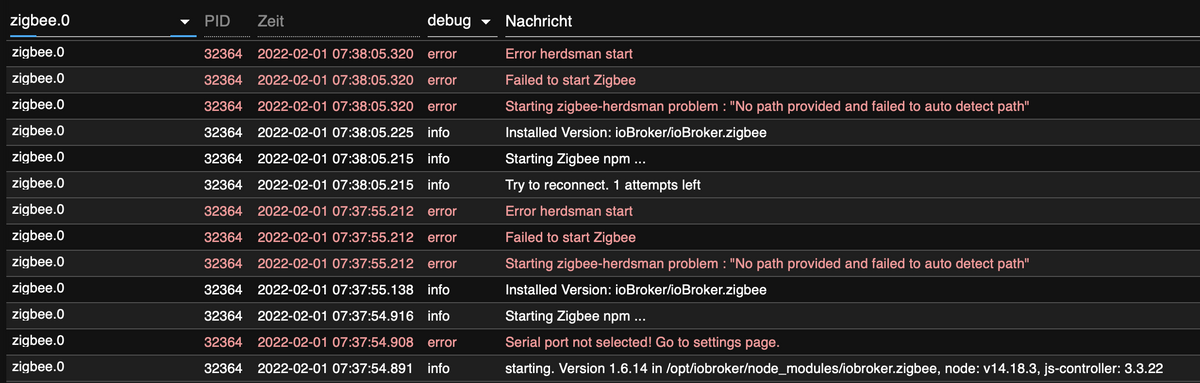
Task: Select the 'Error herdsman start' row at 07:38:05.320
Action: tap(600, 54)
